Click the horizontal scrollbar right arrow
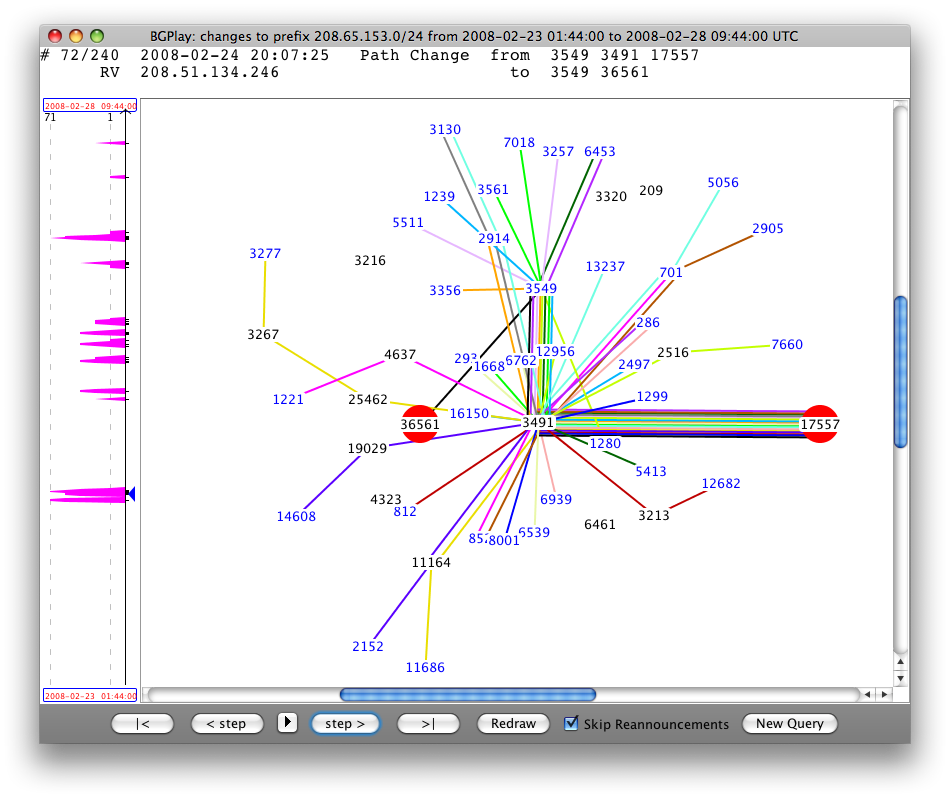This screenshot has height=798, width=950. point(883,694)
